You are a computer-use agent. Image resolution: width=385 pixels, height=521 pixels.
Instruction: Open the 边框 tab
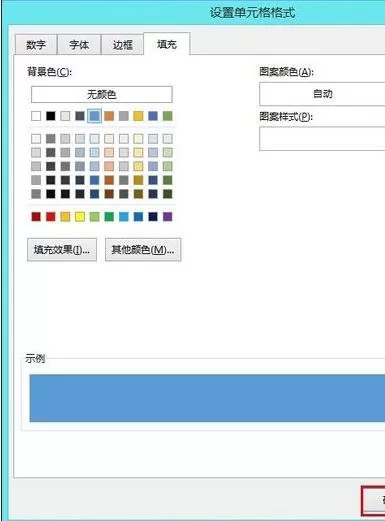pyautogui.click(x=122, y=44)
